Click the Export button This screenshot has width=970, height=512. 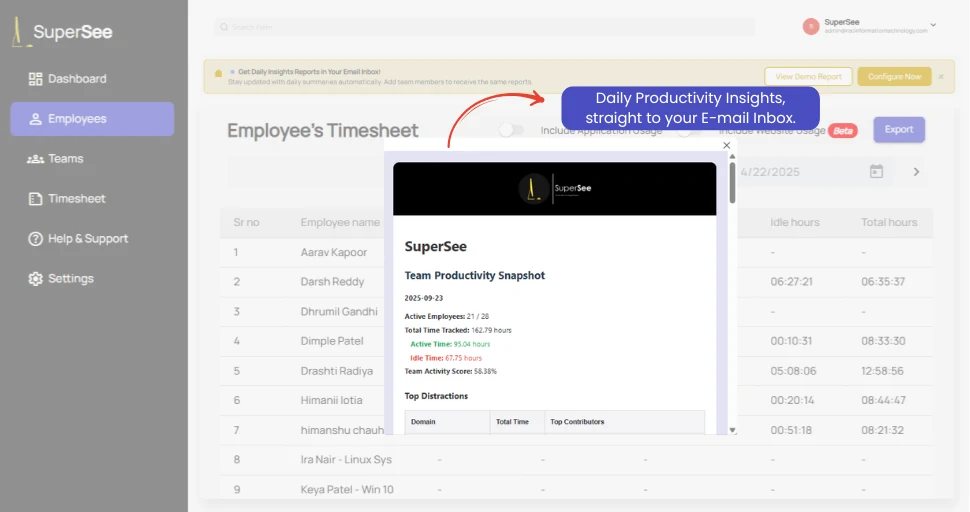[899, 129]
